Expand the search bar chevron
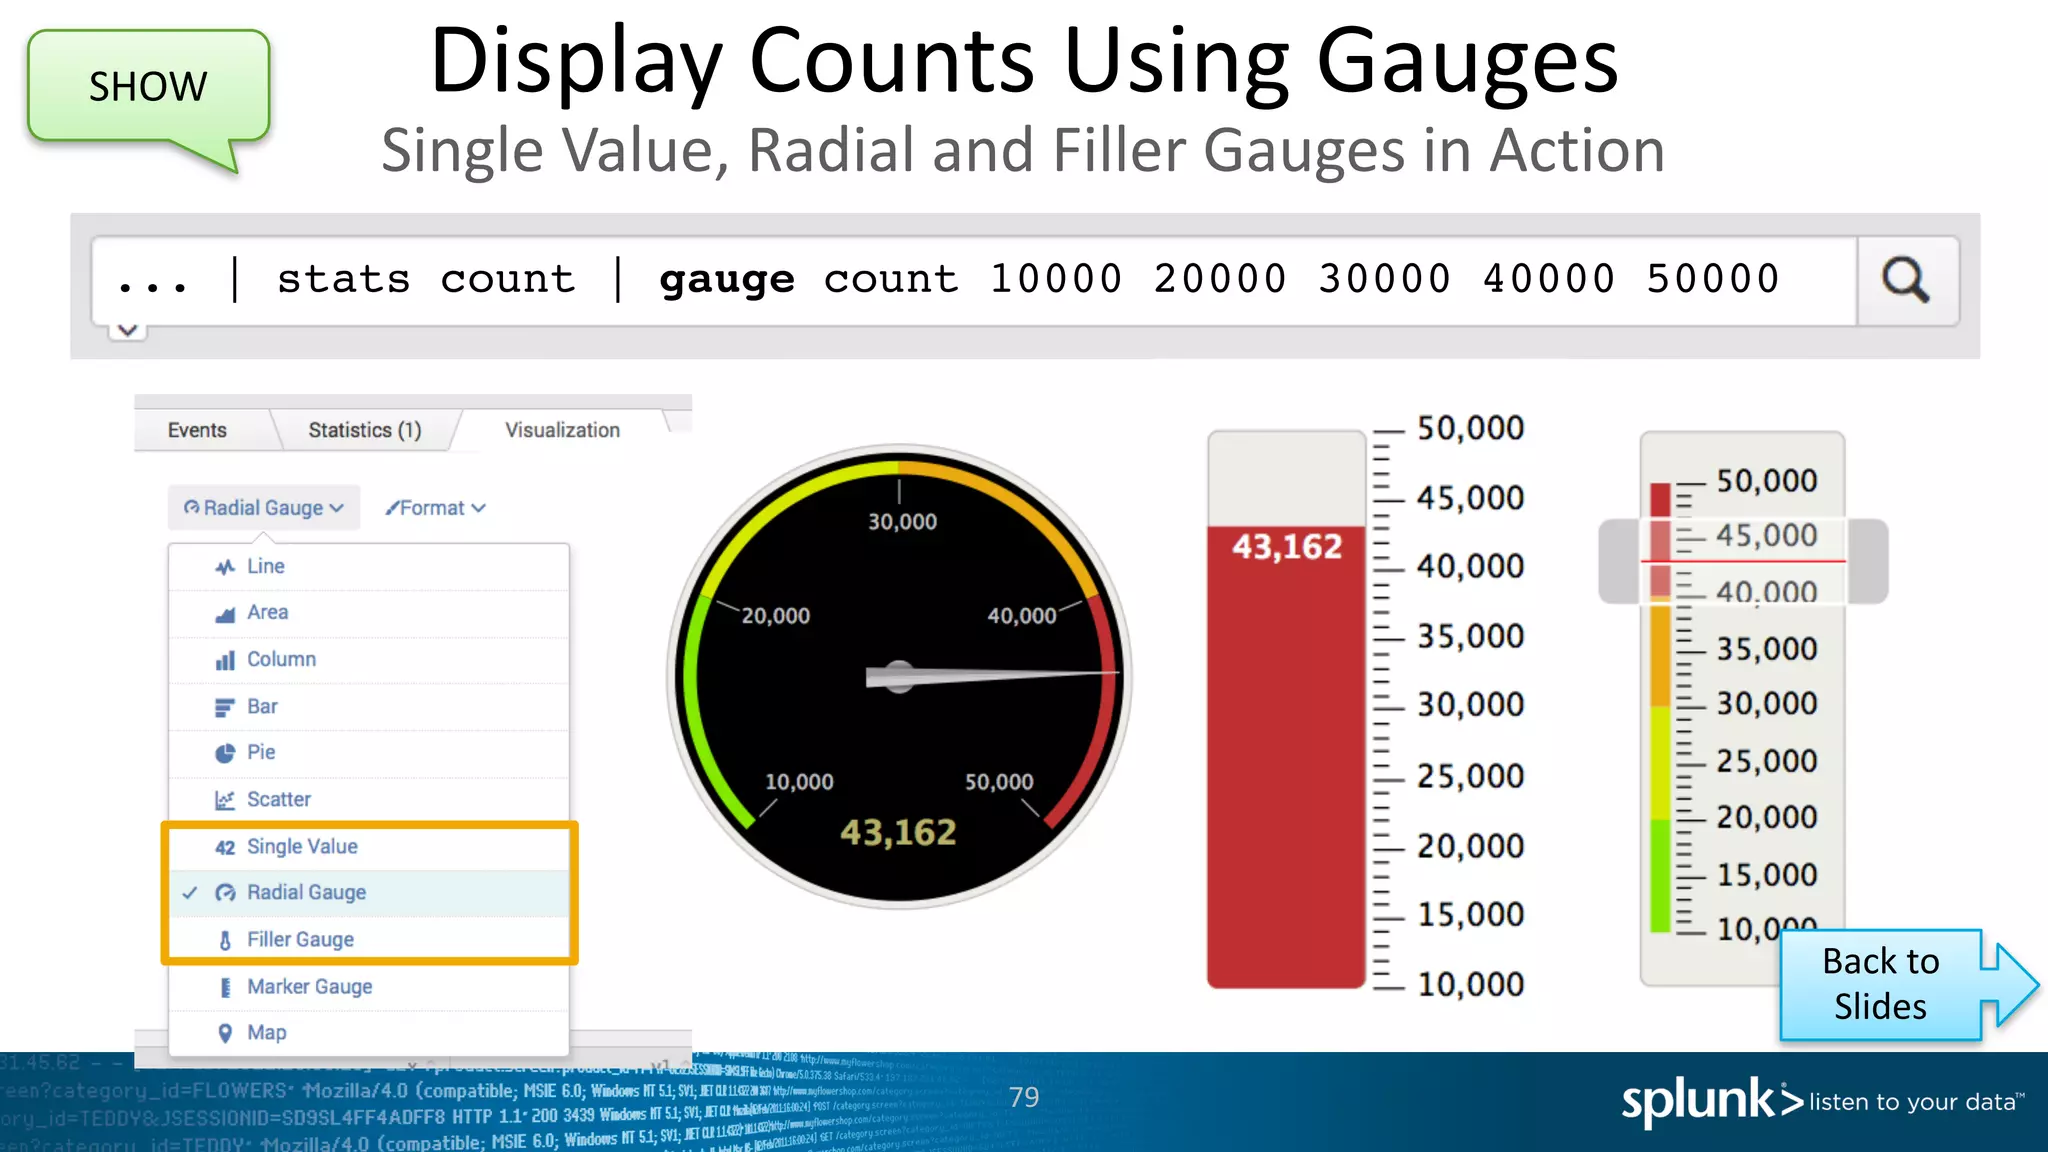 128,330
